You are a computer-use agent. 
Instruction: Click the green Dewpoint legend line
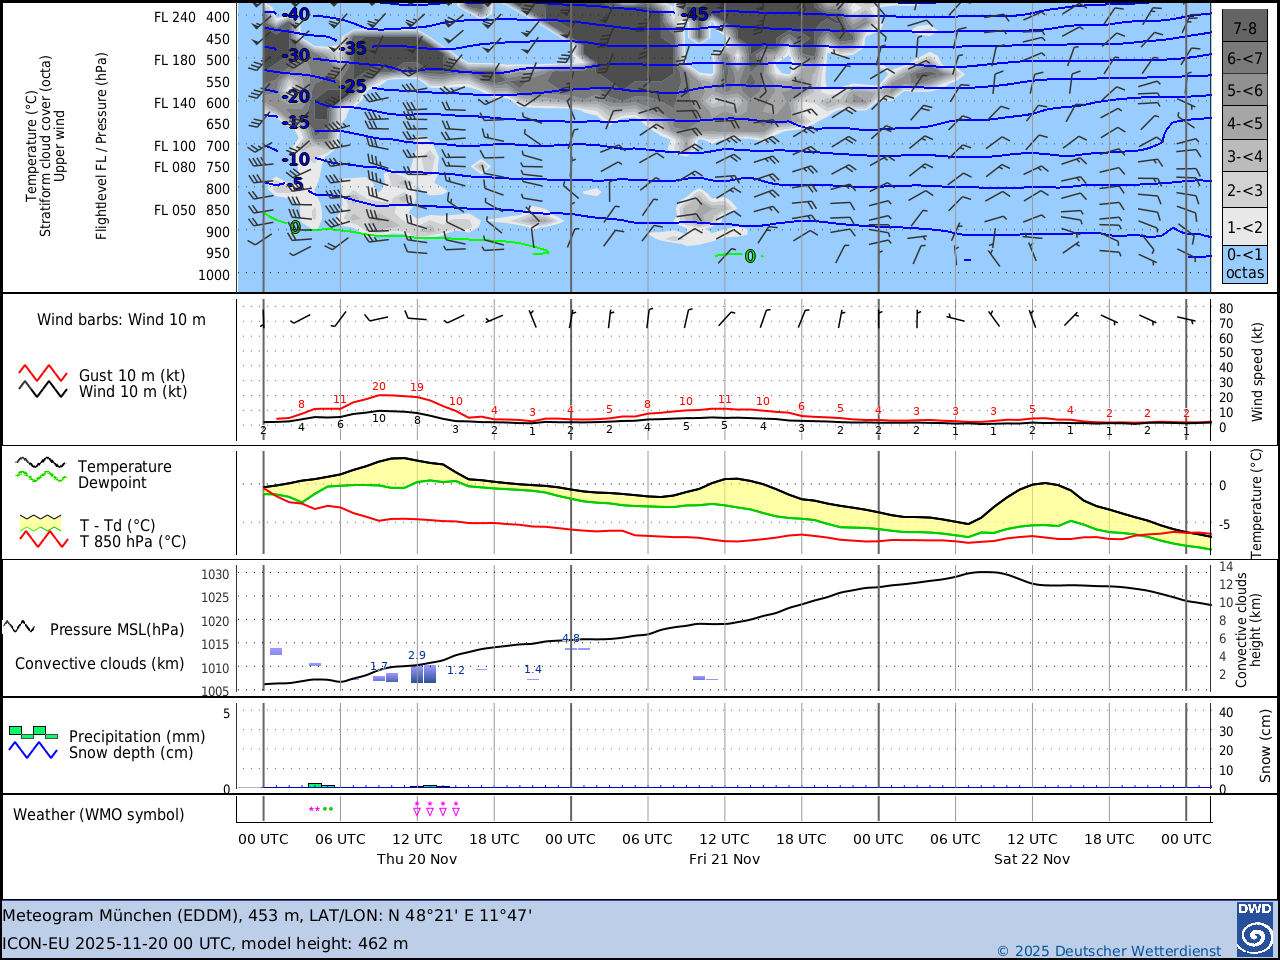coord(41,476)
